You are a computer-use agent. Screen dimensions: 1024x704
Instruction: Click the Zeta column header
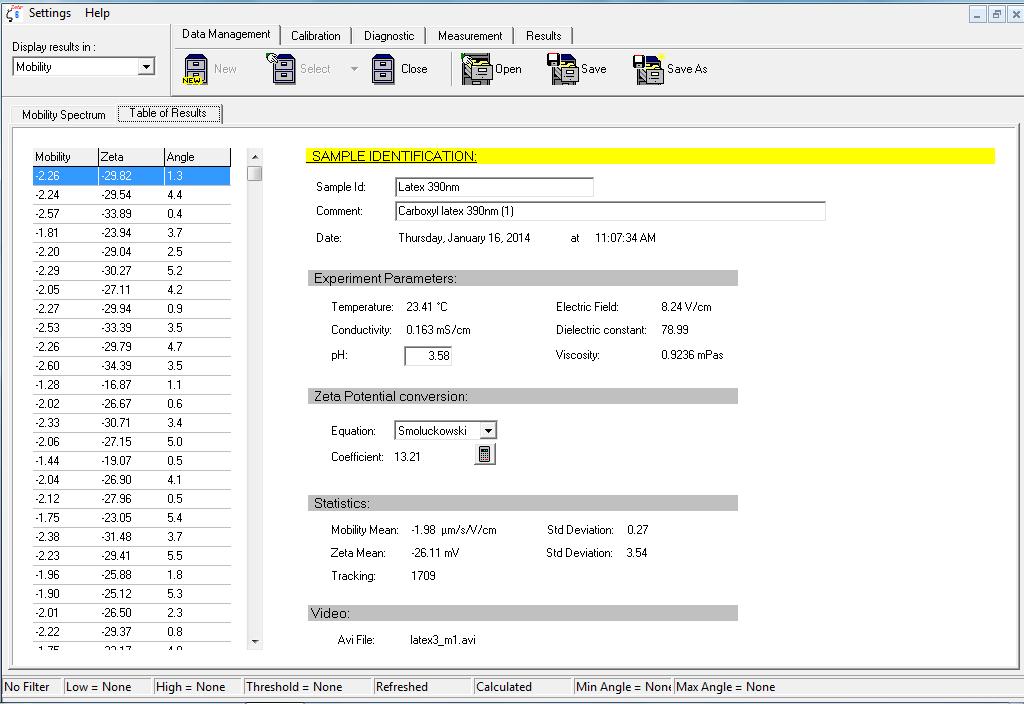pyautogui.click(x=130, y=157)
